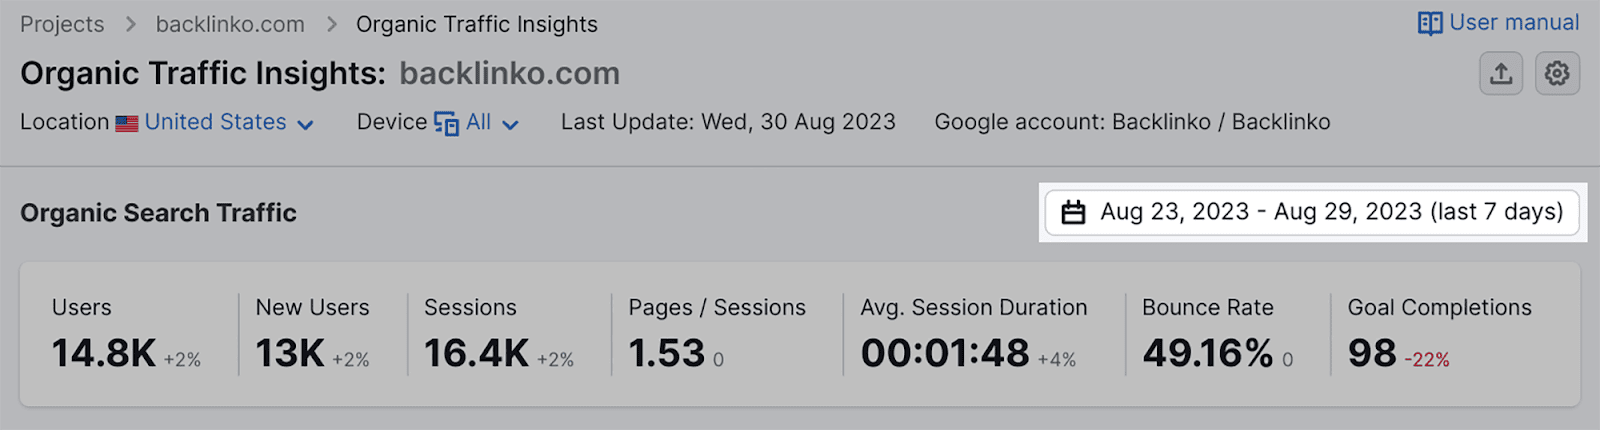Click the Sessions 16.4K metric

(476, 352)
